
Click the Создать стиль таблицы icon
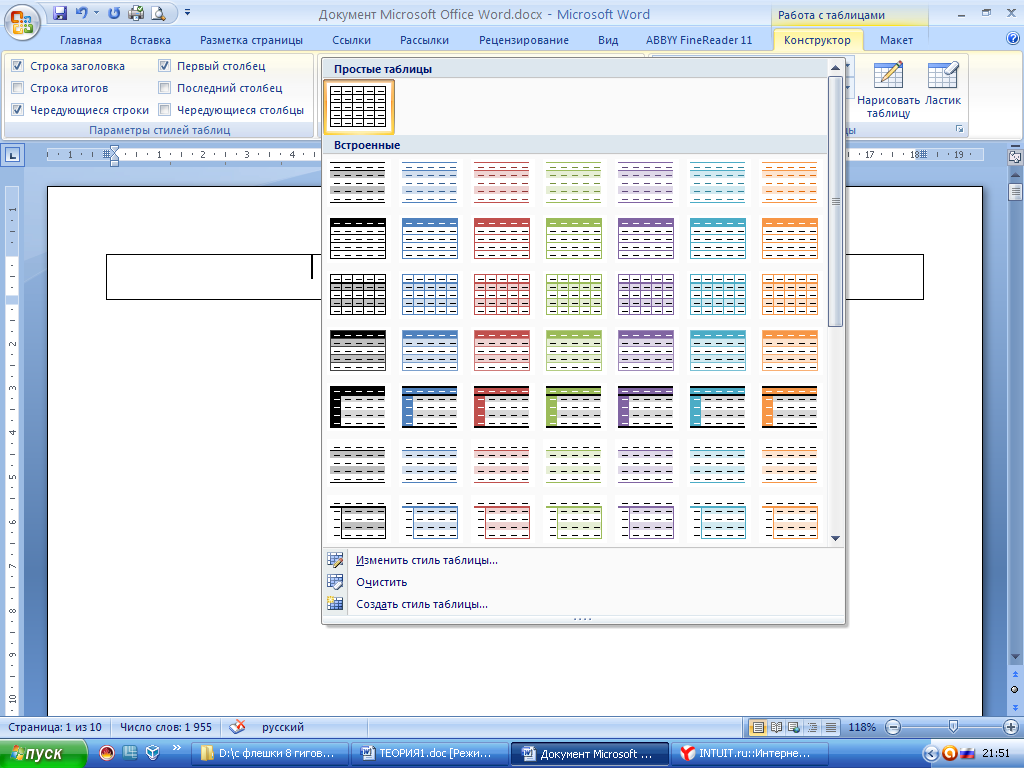[335, 603]
